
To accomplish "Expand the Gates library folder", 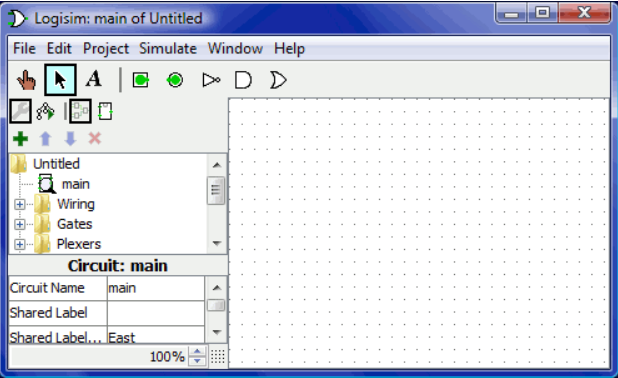I will pos(19,224).
